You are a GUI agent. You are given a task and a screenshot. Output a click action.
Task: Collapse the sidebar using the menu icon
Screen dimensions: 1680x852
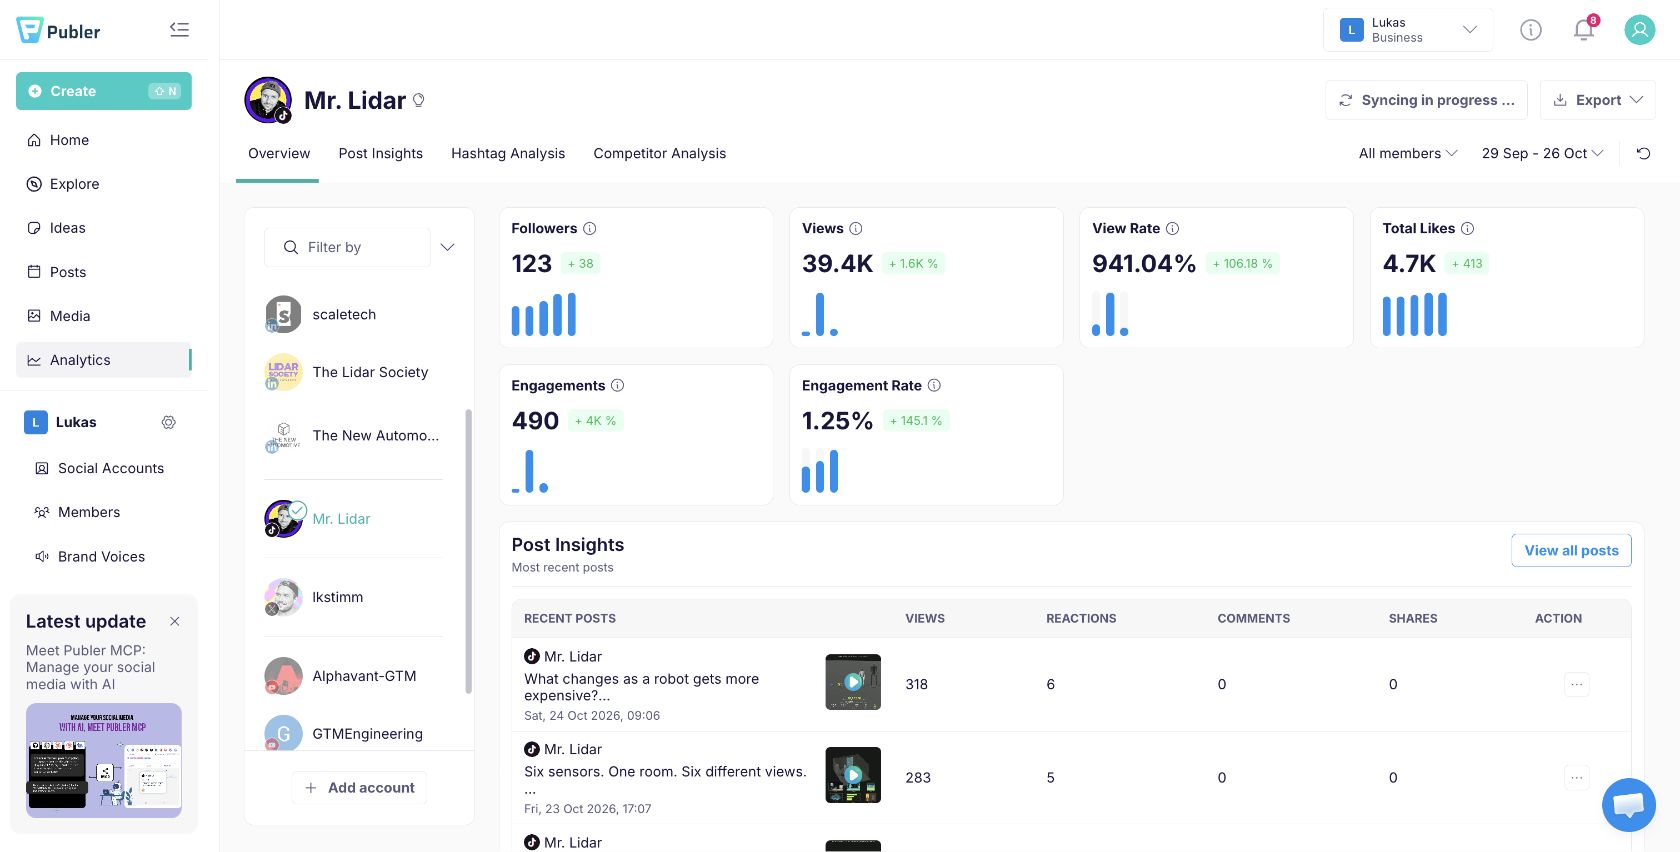180,30
